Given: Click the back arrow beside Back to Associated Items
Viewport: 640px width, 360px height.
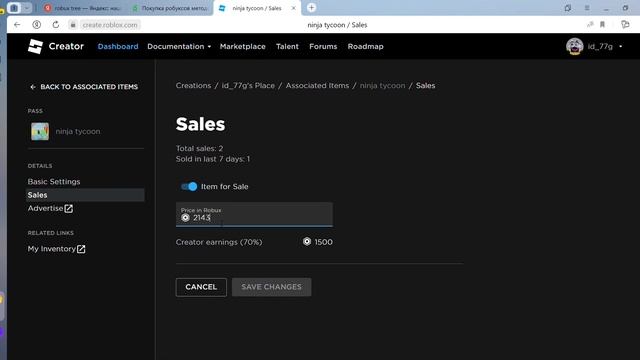Looking at the screenshot, I should (33, 87).
